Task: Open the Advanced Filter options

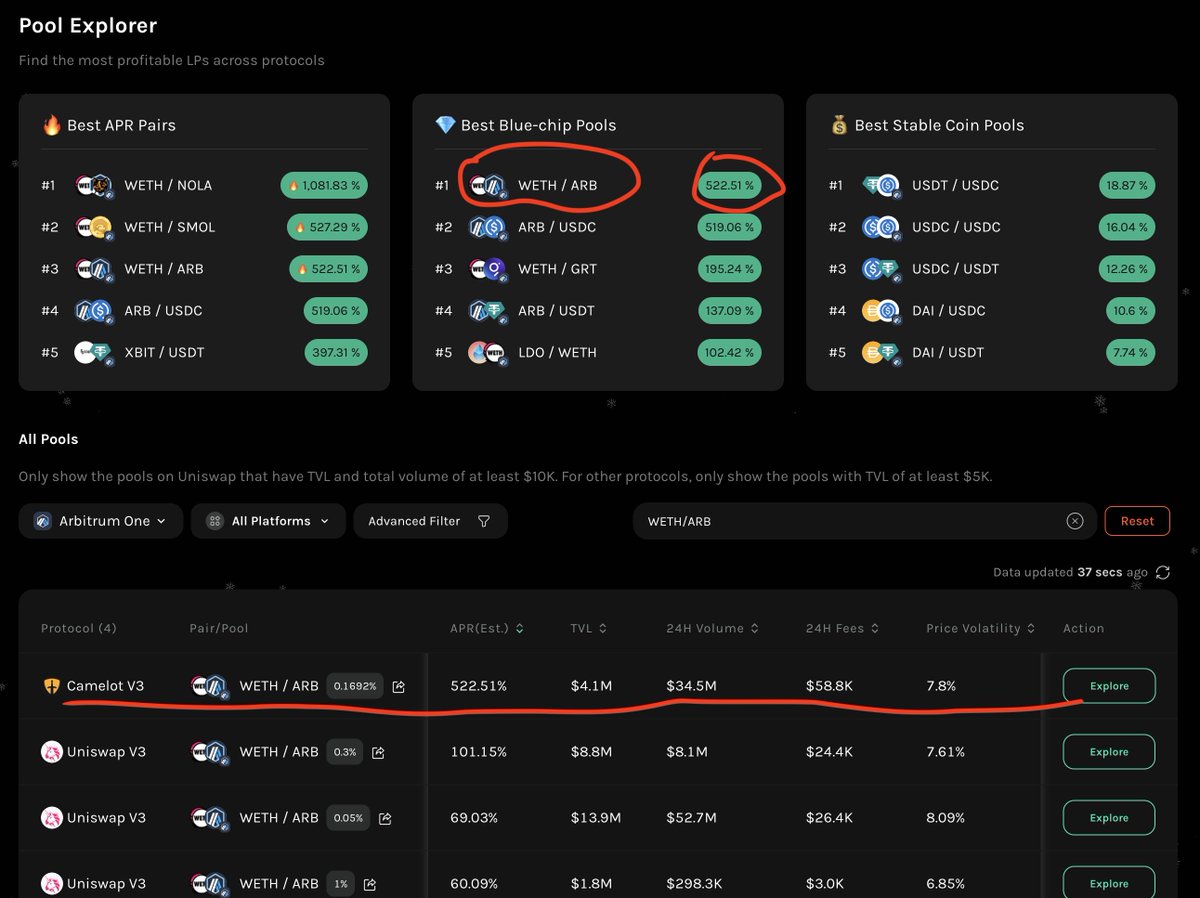Action: [430, 521]
